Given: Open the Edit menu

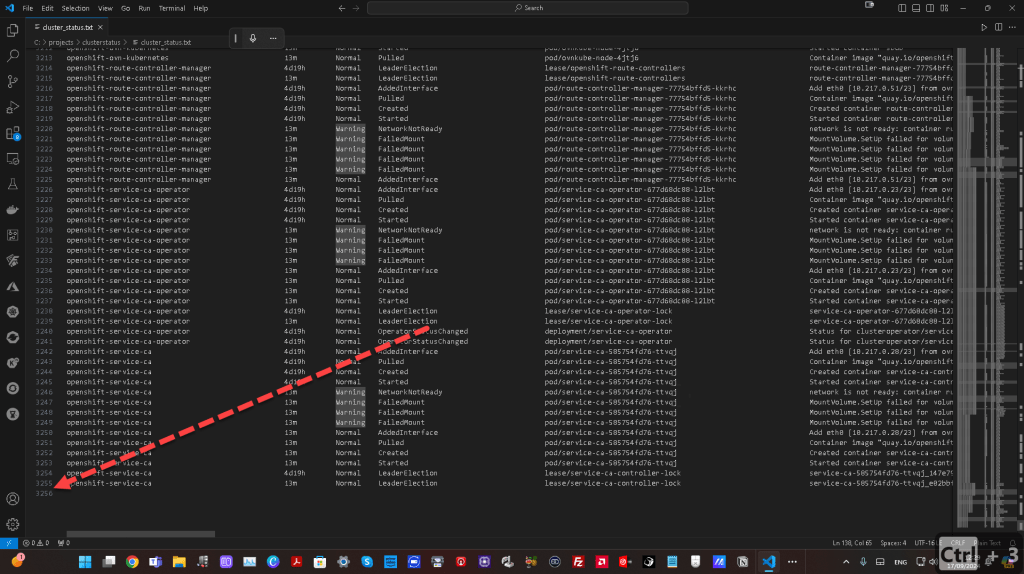Looking at the screenshot, I should tap(47, 8).
